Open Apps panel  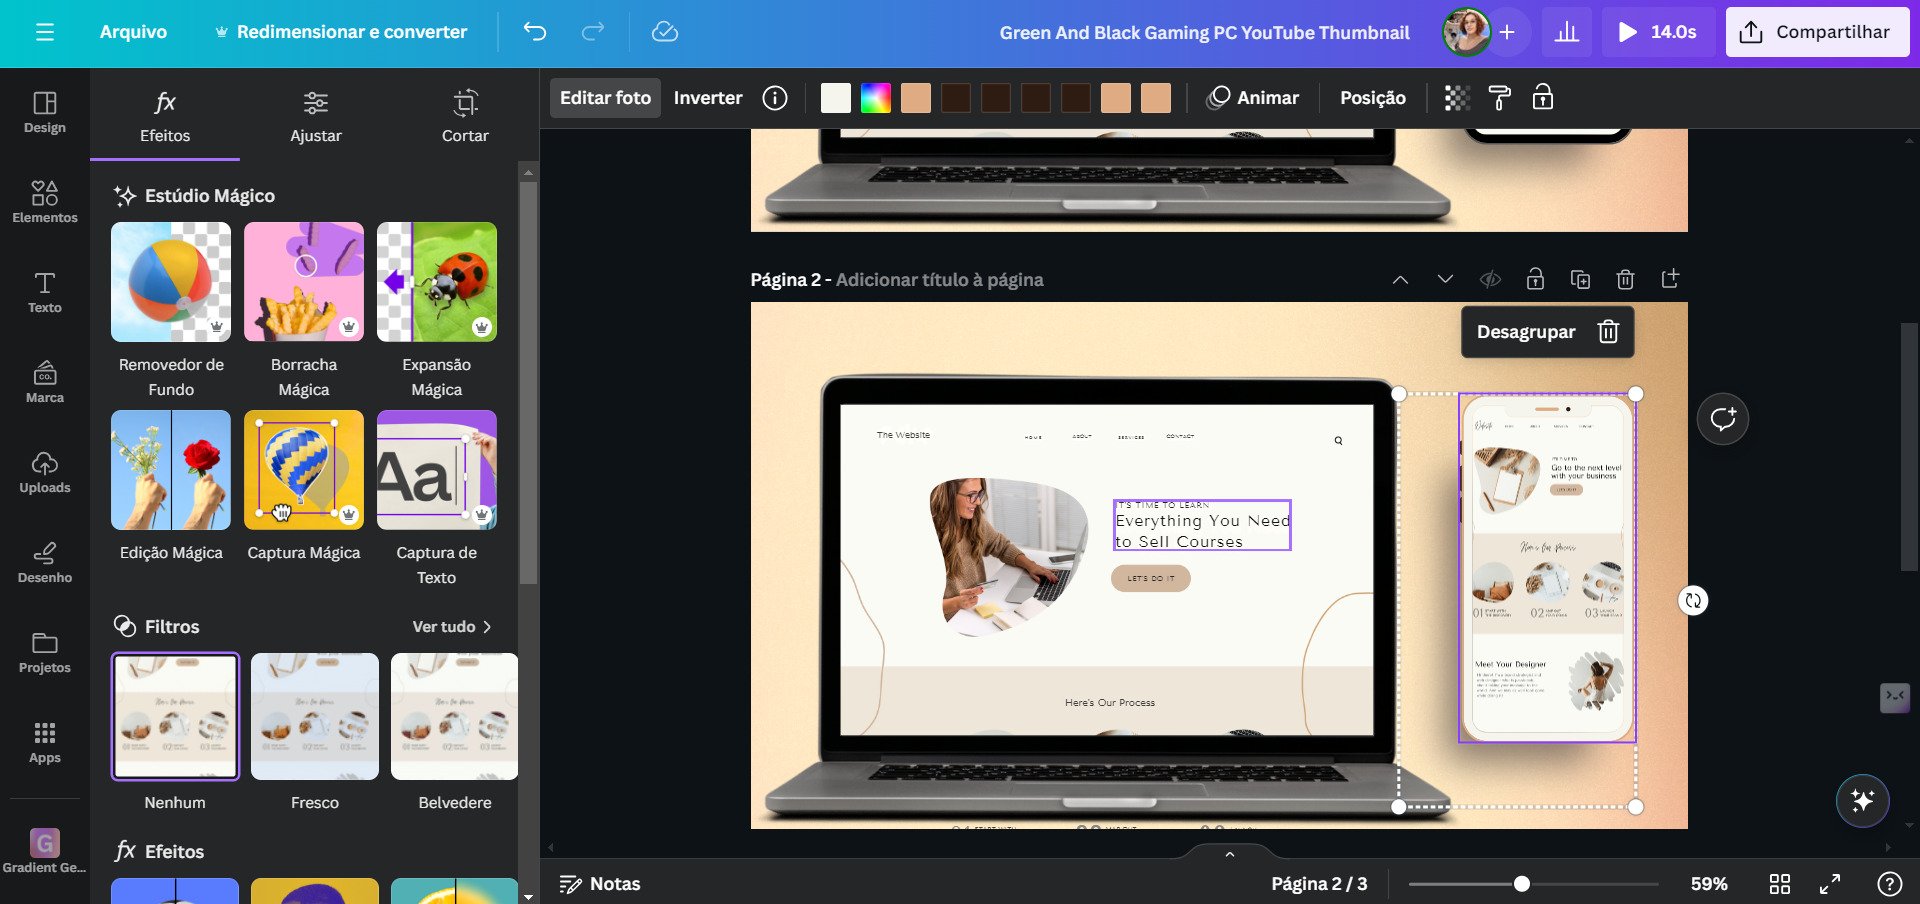45,743
